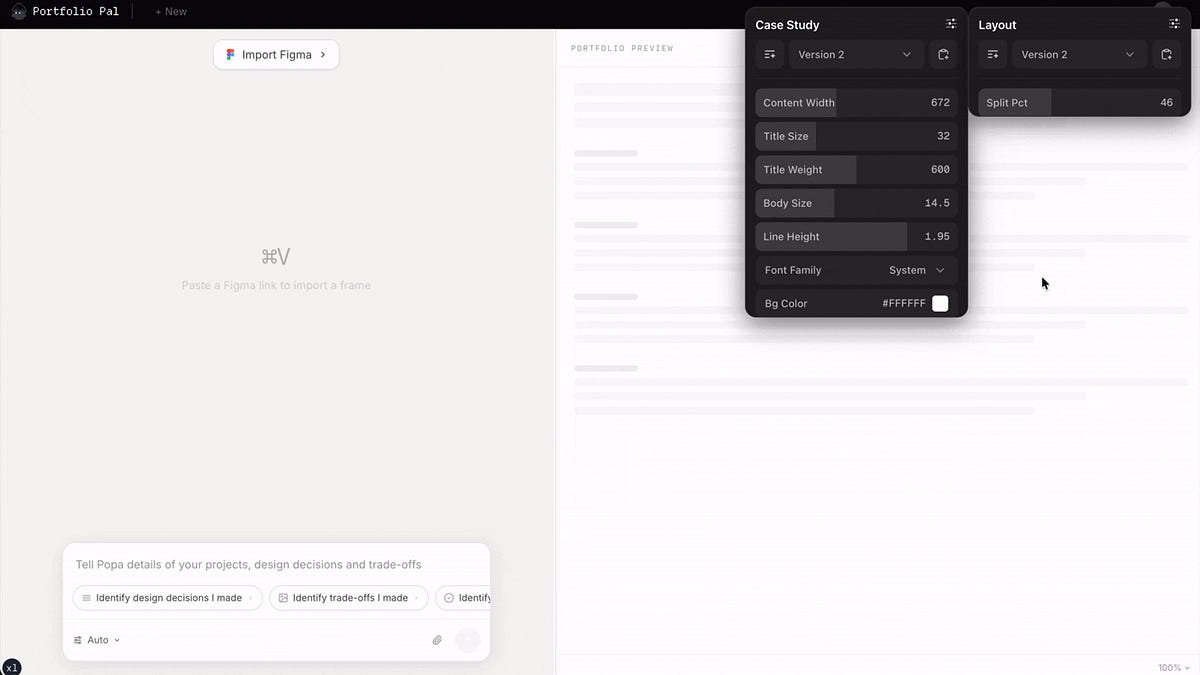Click the partially visible third Identify suggestion
1200x675 pixels.
[463, 598]
